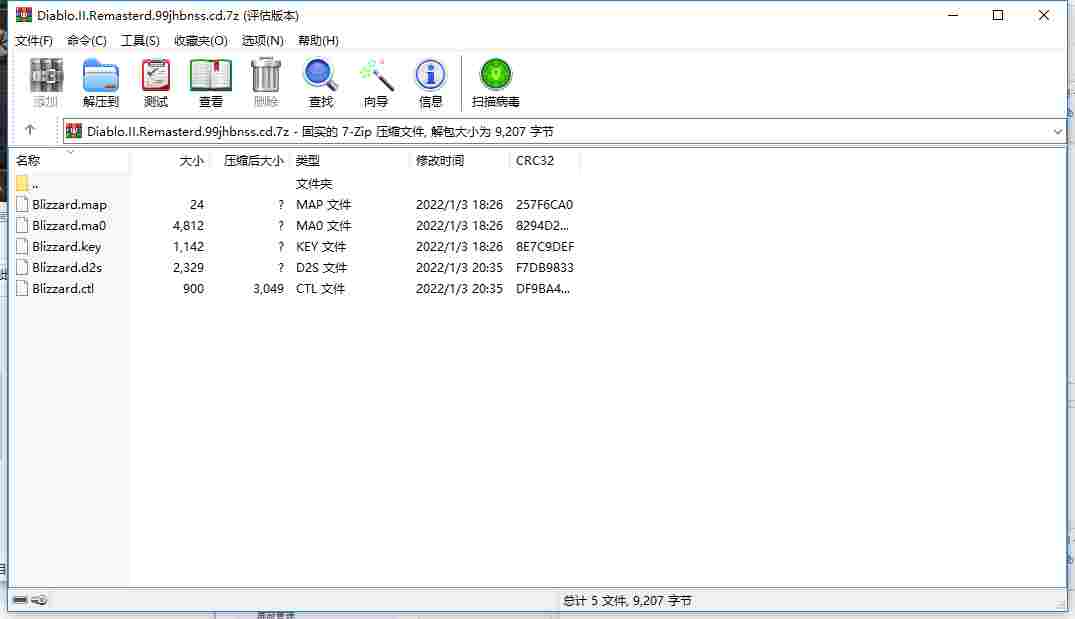The height and width of the screenshot is (619, 1075).
Task: Click the drive icon in status bar
Action: pyautogui.click(x=20, y=600)
